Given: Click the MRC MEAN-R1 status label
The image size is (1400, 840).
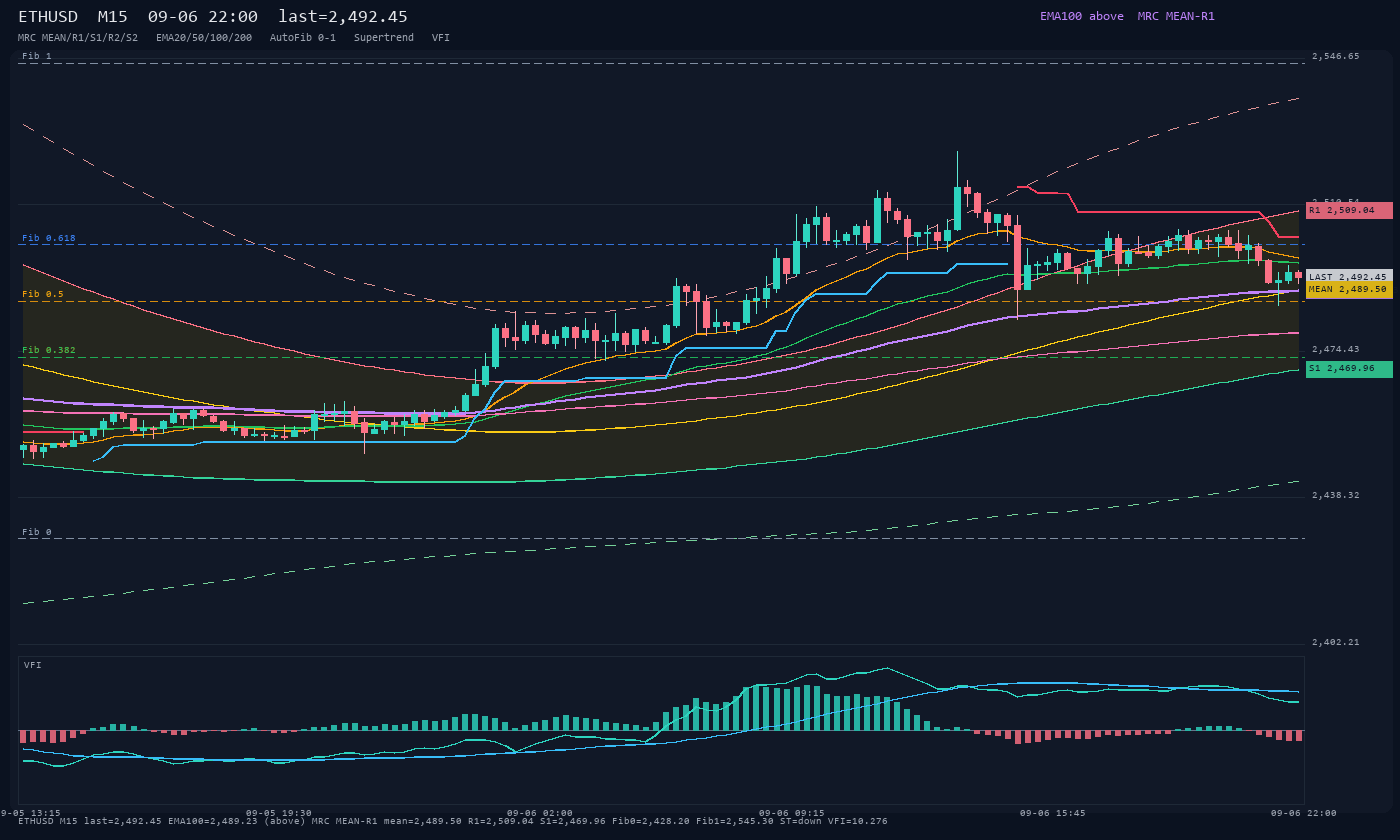Looking at the screenshot, I should point(1176,16).
